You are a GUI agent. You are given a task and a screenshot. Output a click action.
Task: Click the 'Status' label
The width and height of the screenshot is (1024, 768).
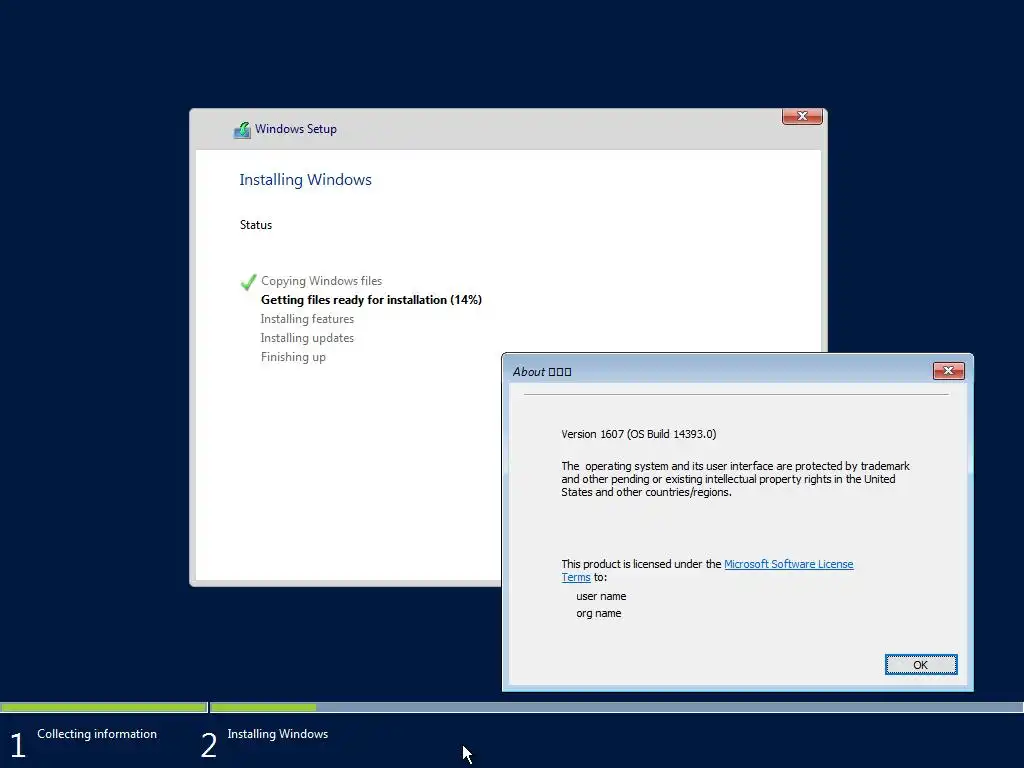click(255, 225)
